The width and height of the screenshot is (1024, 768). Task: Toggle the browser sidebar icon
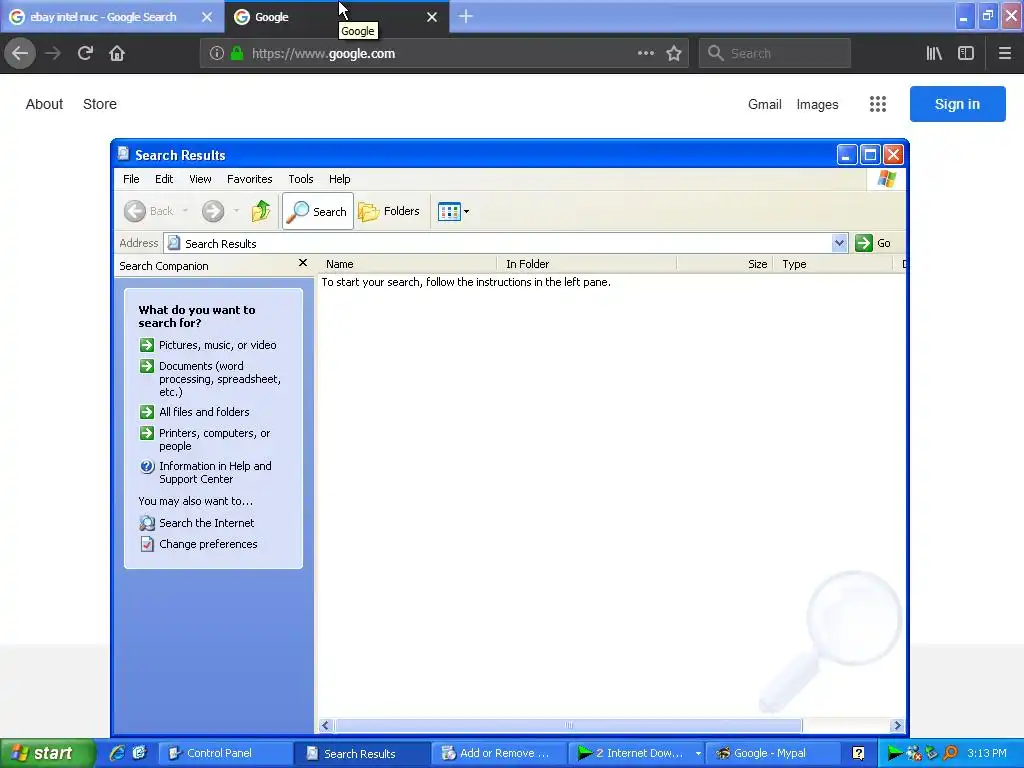coord(966,54)
